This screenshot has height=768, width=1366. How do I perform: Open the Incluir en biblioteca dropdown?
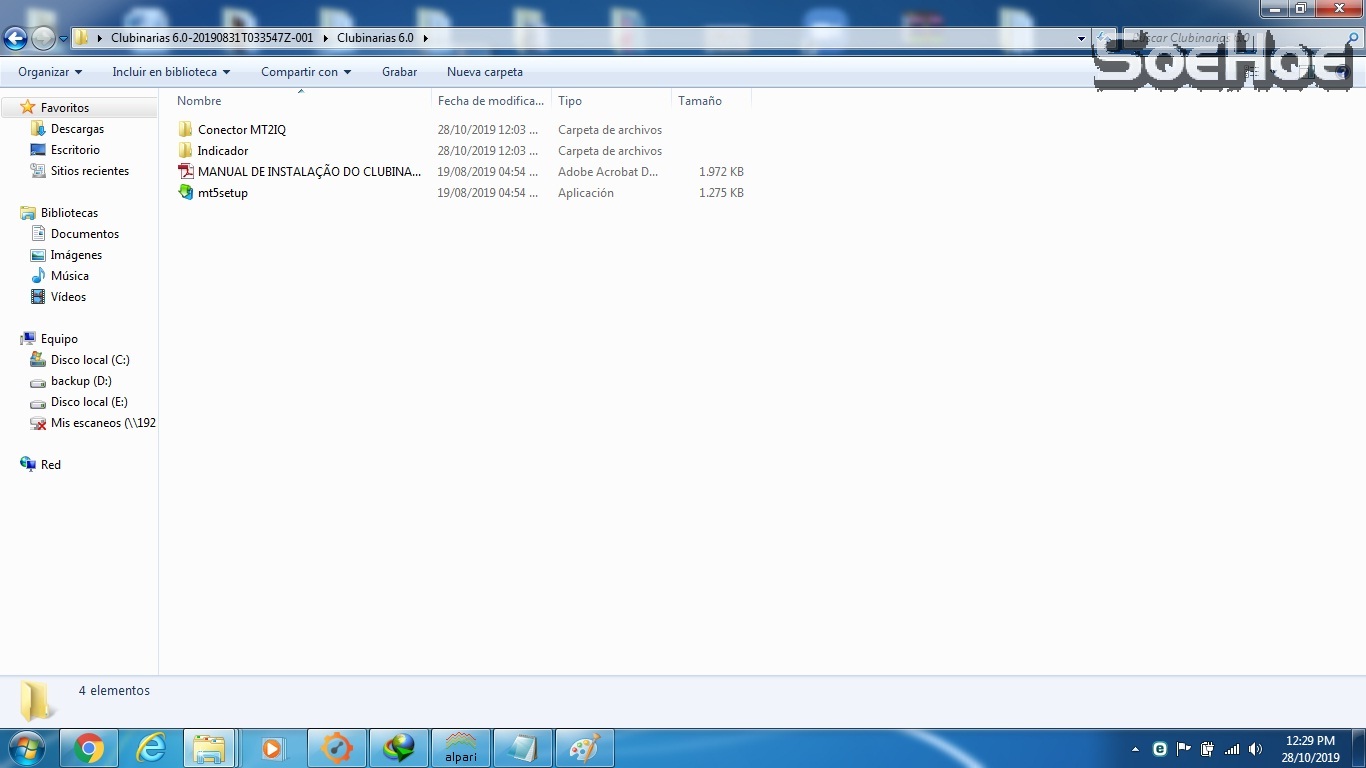[171, 72]
